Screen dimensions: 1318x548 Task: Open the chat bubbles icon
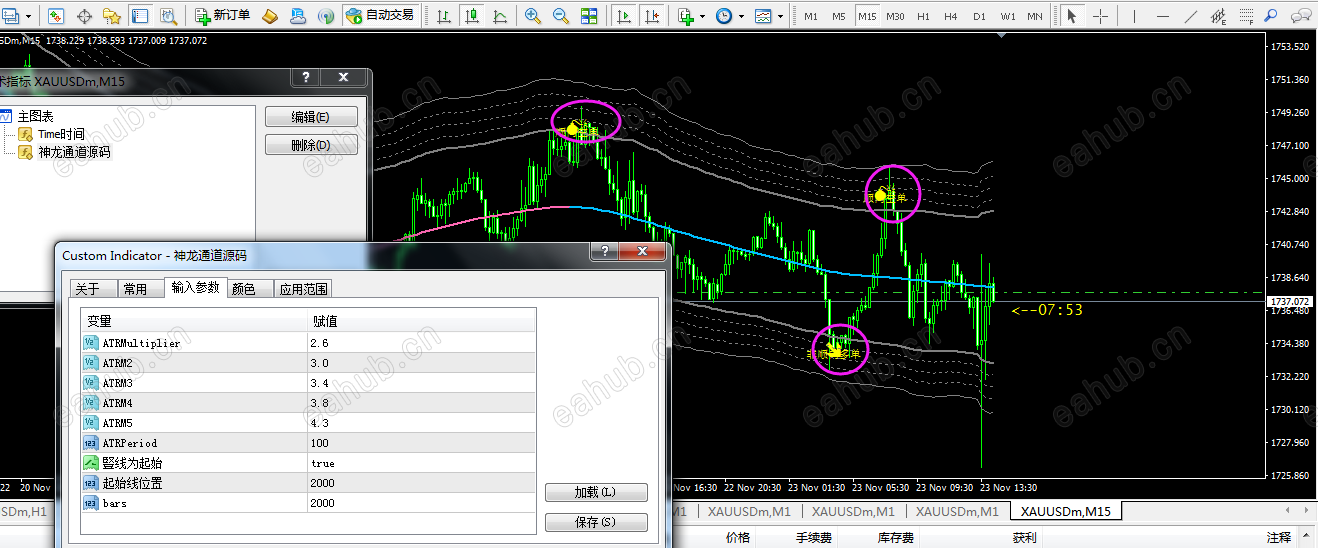point(1301,16)
